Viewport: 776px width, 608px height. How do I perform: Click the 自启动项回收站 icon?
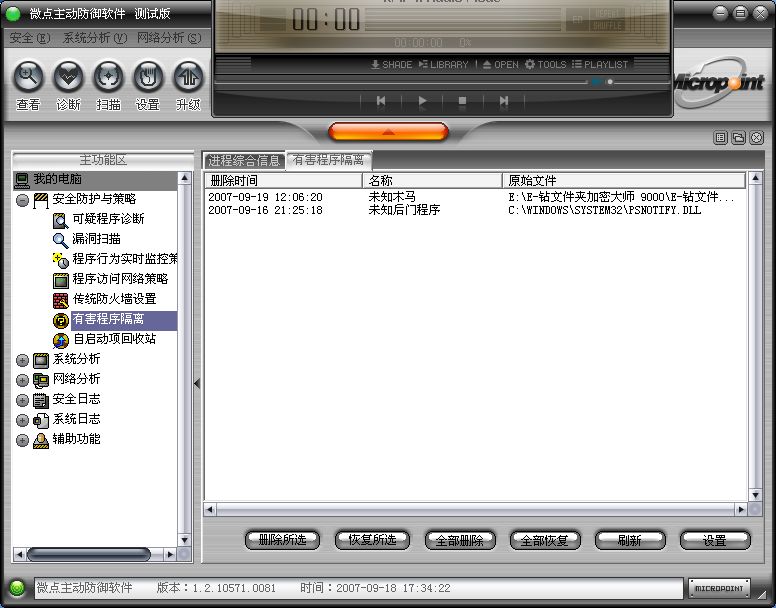(60, 340)
